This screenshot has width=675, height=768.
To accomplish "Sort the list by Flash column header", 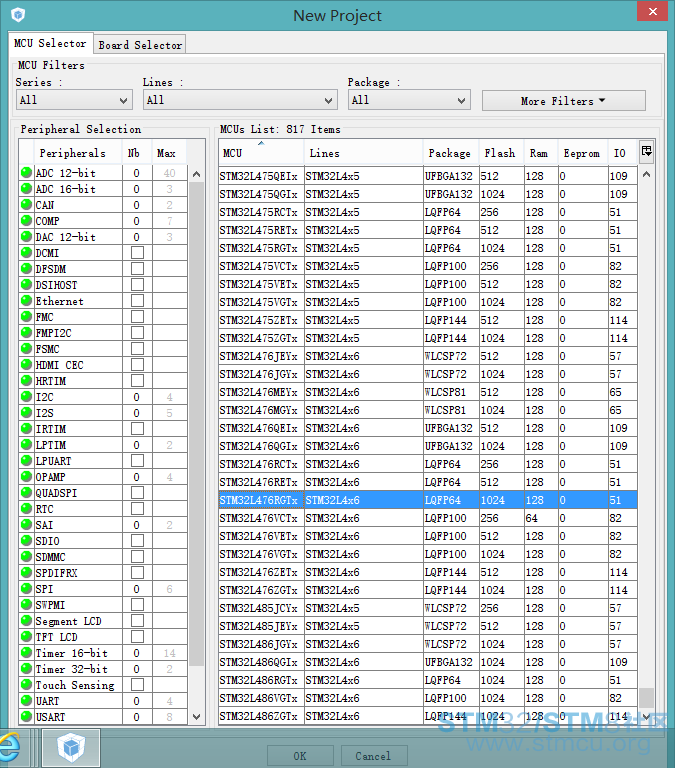I will 500,153.
